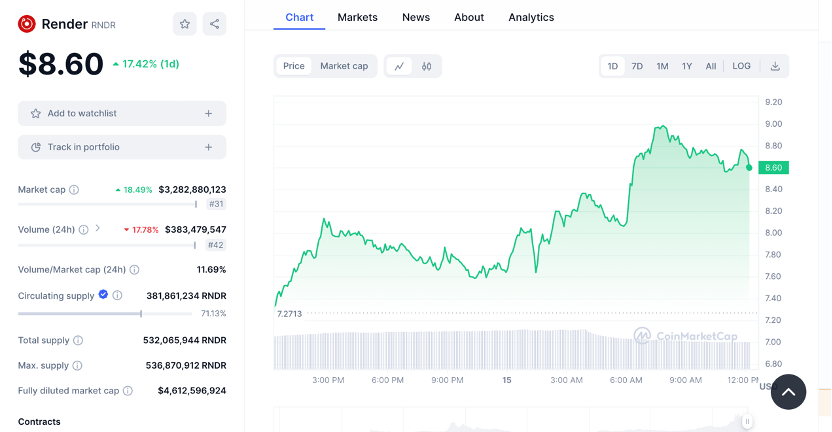Viewport: 832px width, 432px height.
Task: Click the share icon next to Render
Action: coord(214,24)
